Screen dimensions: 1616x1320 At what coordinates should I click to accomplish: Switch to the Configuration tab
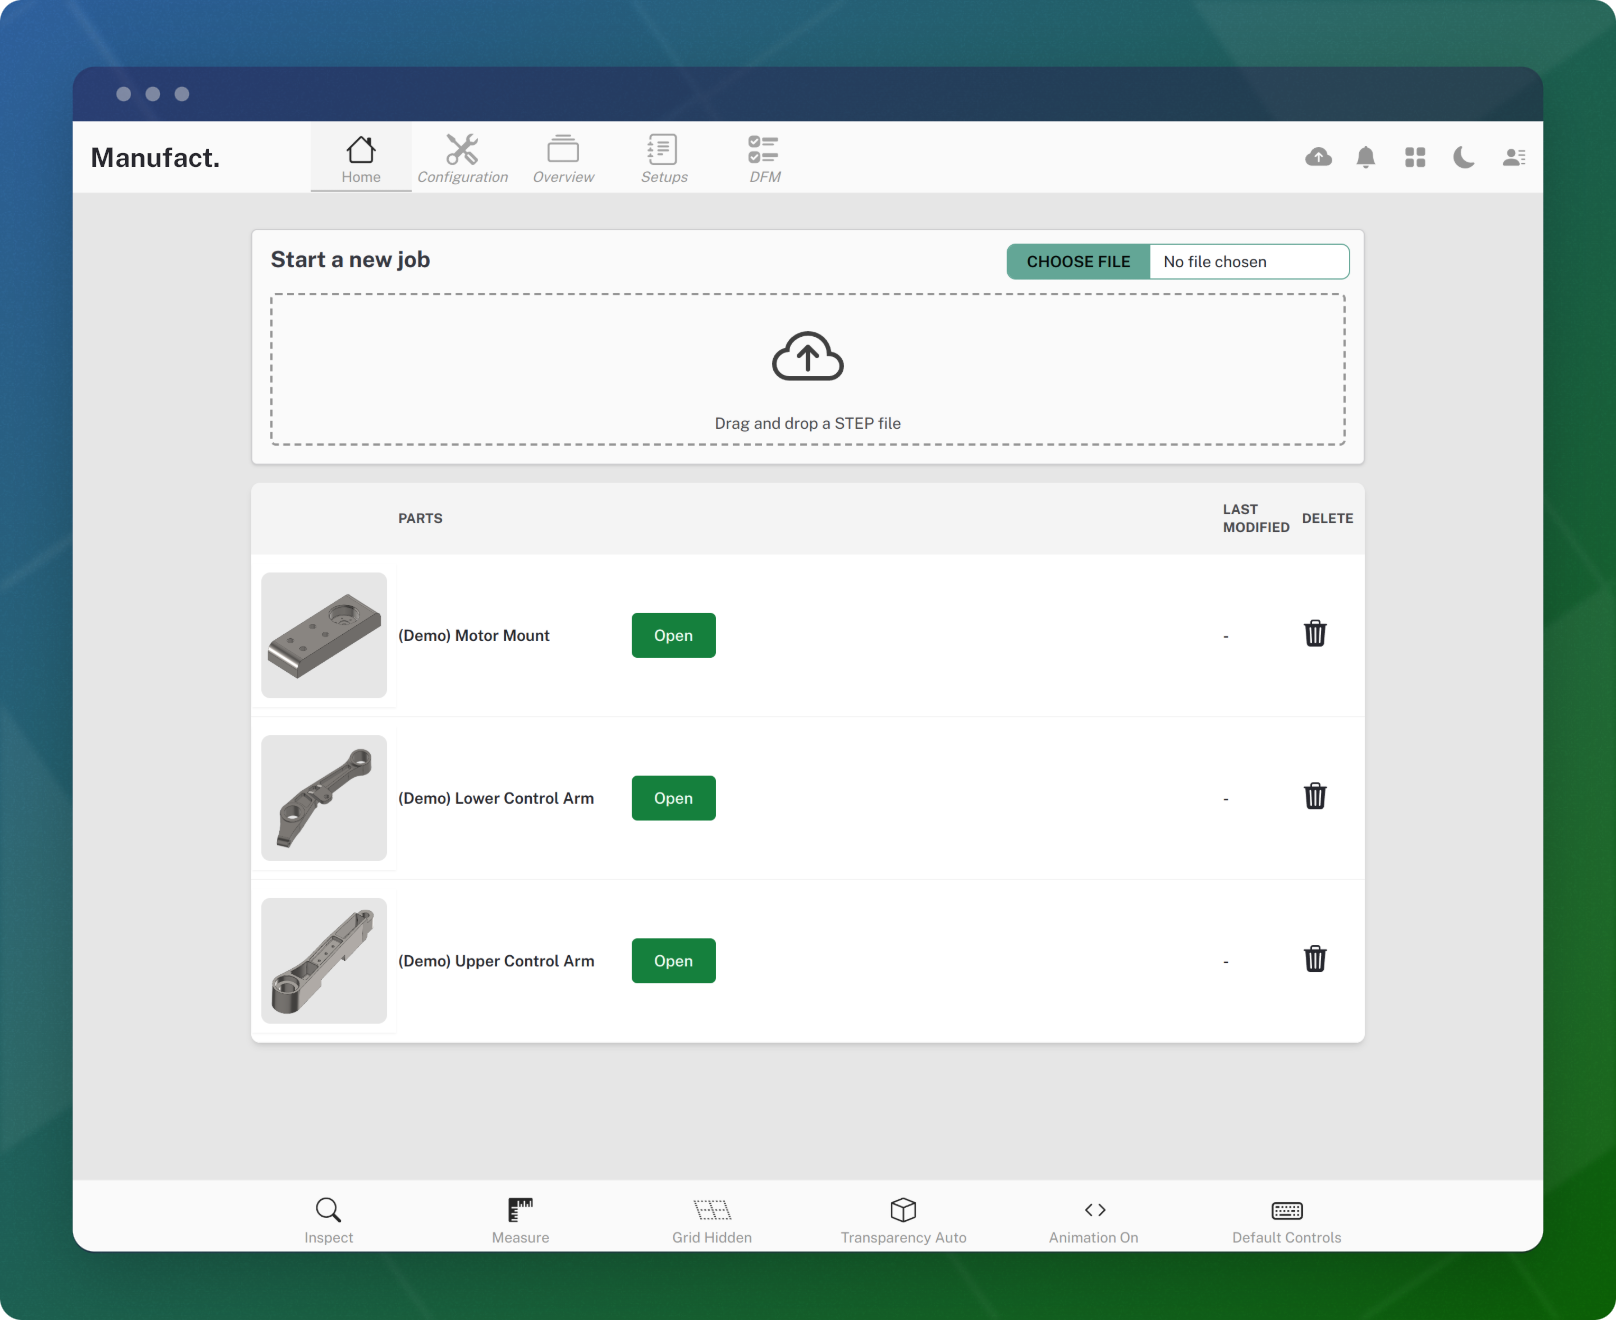click(462, 159)
